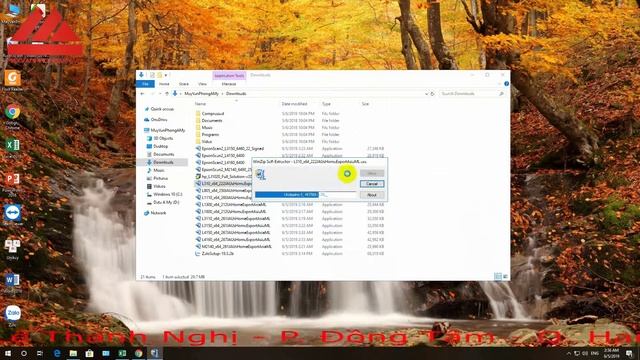
Task: Select the Programs folder
Action: click(210, 134)
